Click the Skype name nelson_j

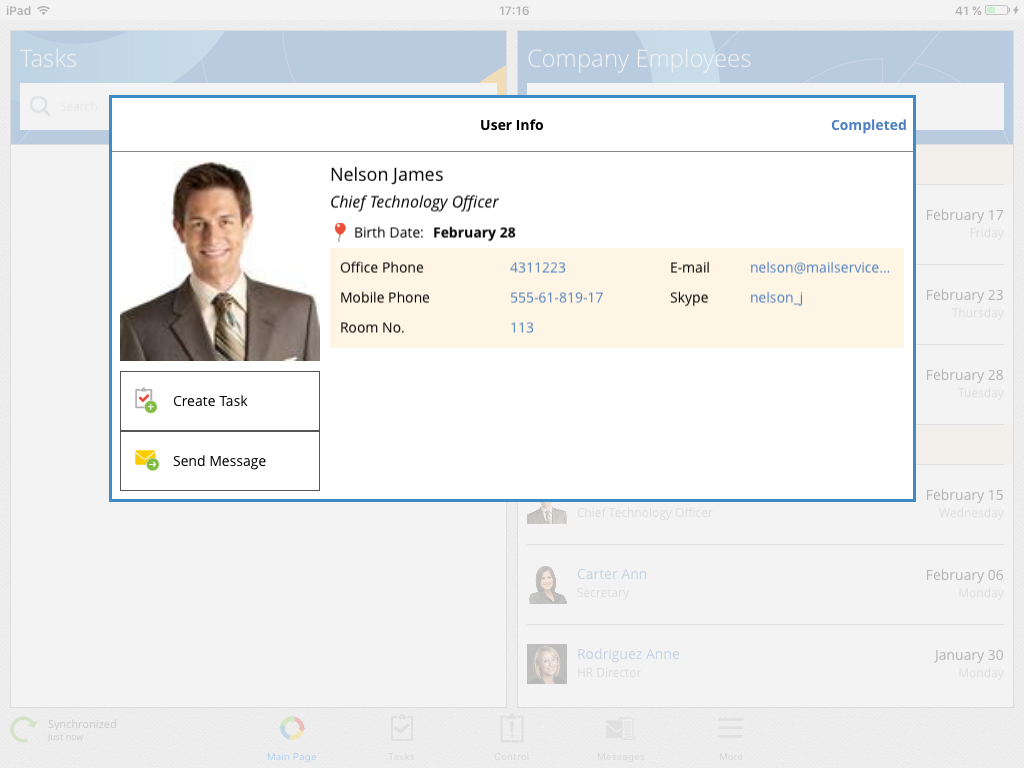coord(776,297)
